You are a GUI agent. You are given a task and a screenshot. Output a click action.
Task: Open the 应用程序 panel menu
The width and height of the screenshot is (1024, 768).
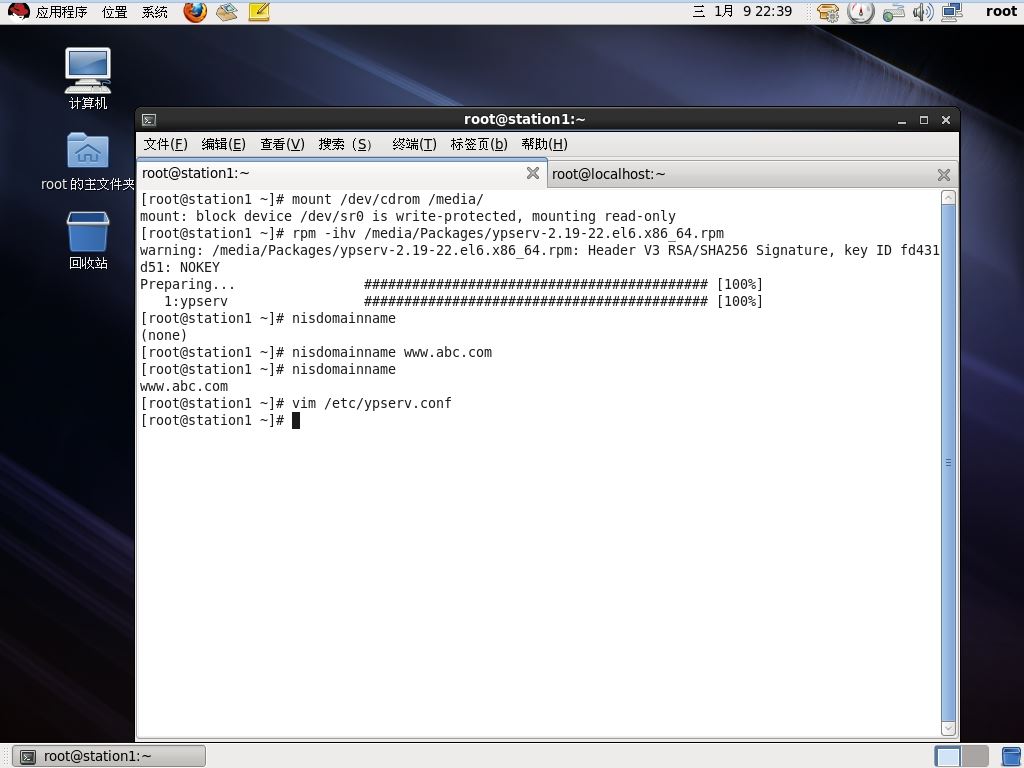coord(61,12)
